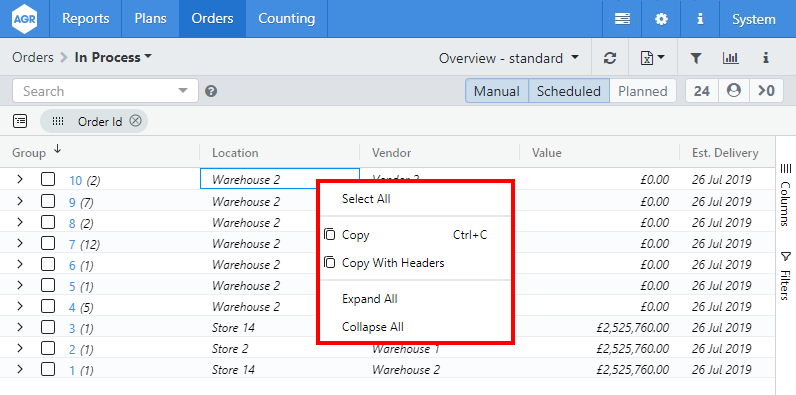Open the Plans tab
Screen dimensions: 796x395
coord(150,19)
